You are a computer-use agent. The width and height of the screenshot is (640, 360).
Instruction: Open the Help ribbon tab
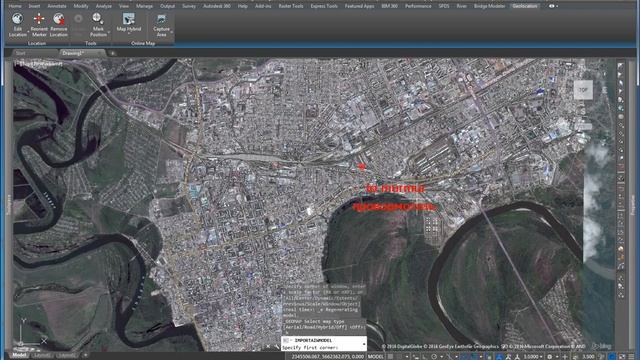pos(243,6)
